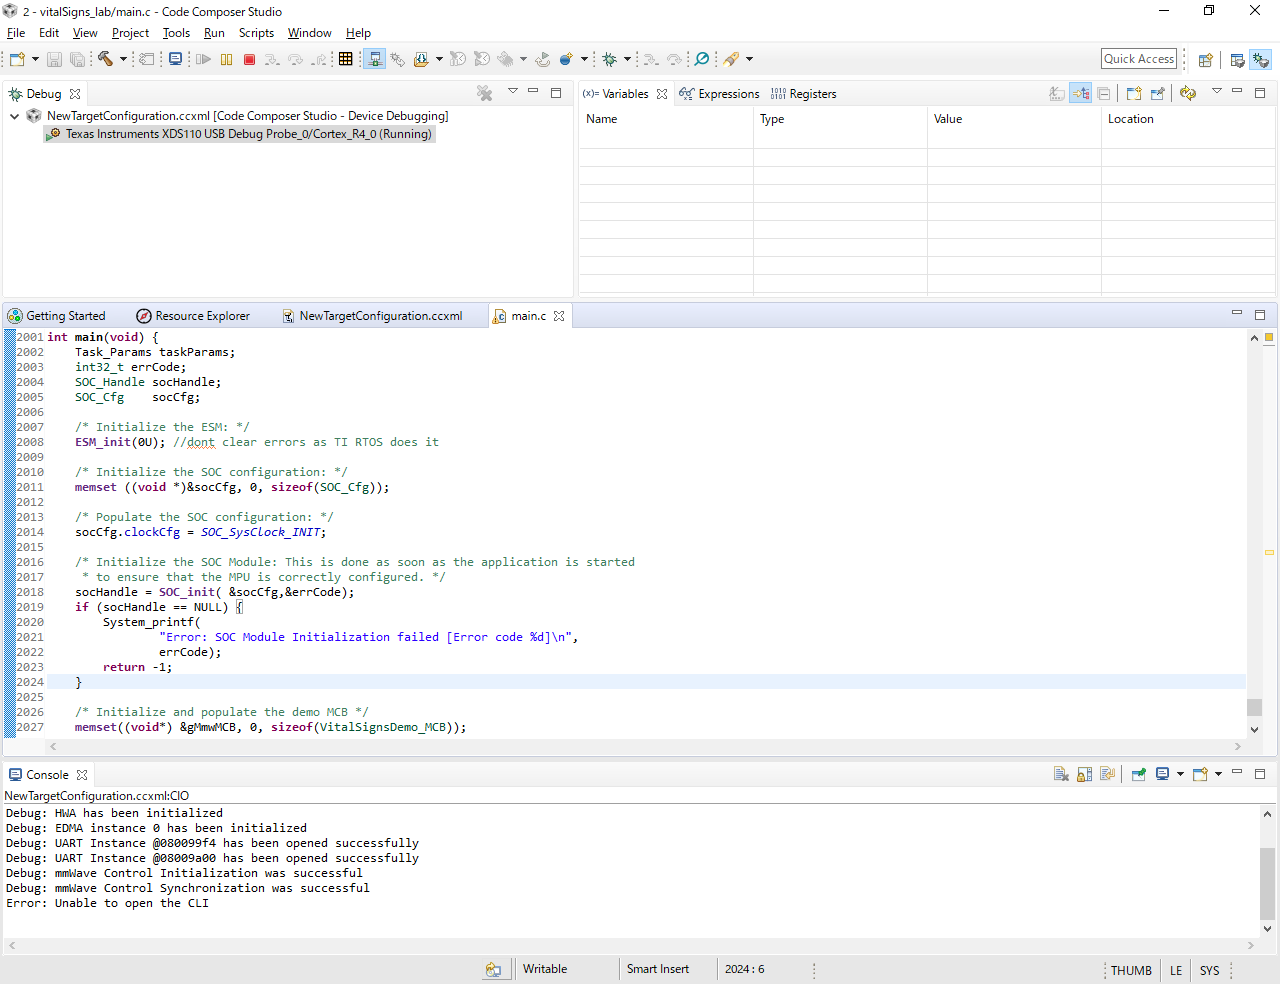Click the Show Type Names icon
This screenshot has height=984, width=1280.
click(1057, 93)
